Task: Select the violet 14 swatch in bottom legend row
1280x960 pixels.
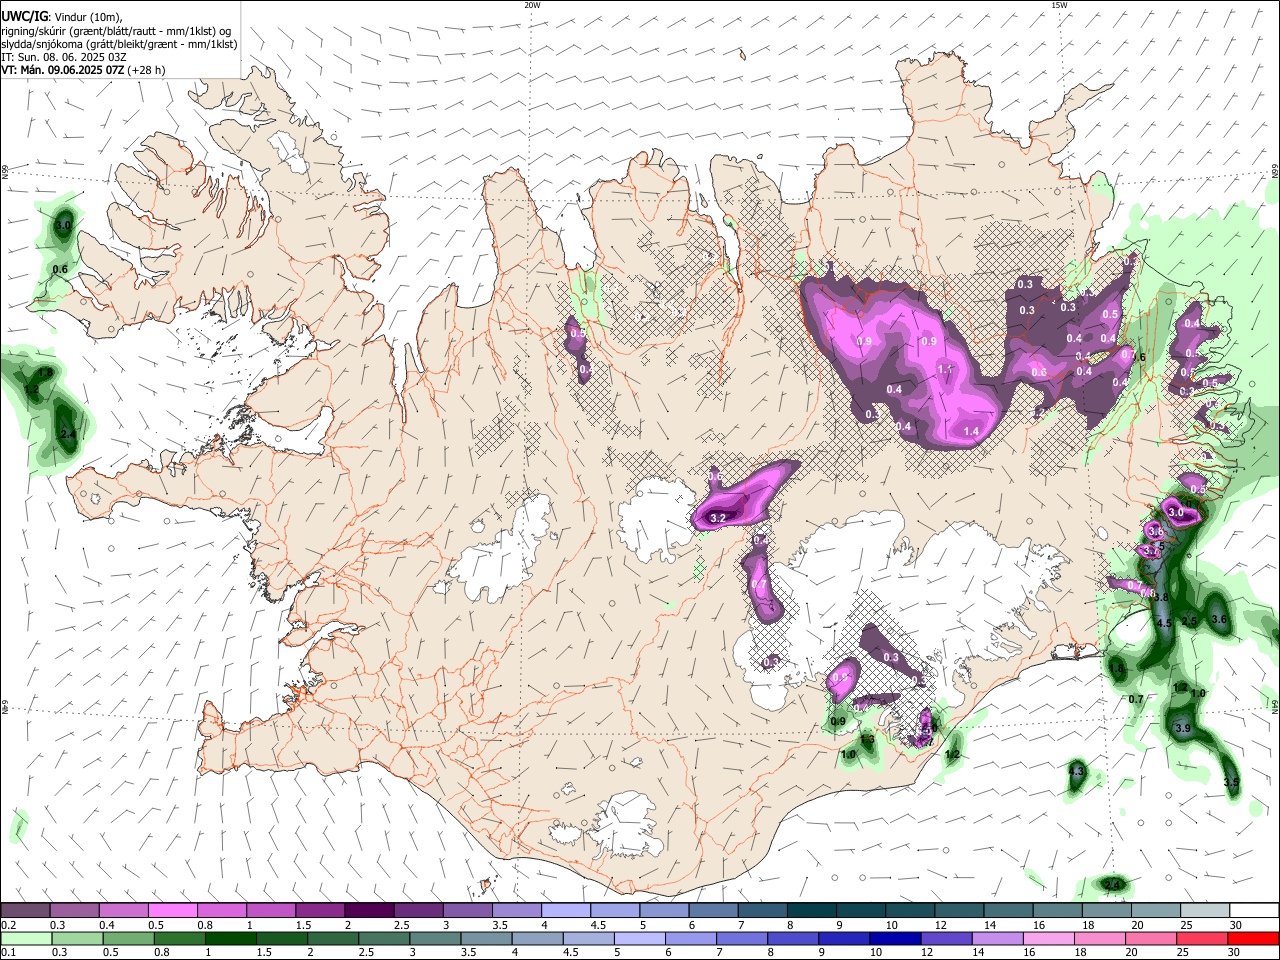Action: point(996,938)
